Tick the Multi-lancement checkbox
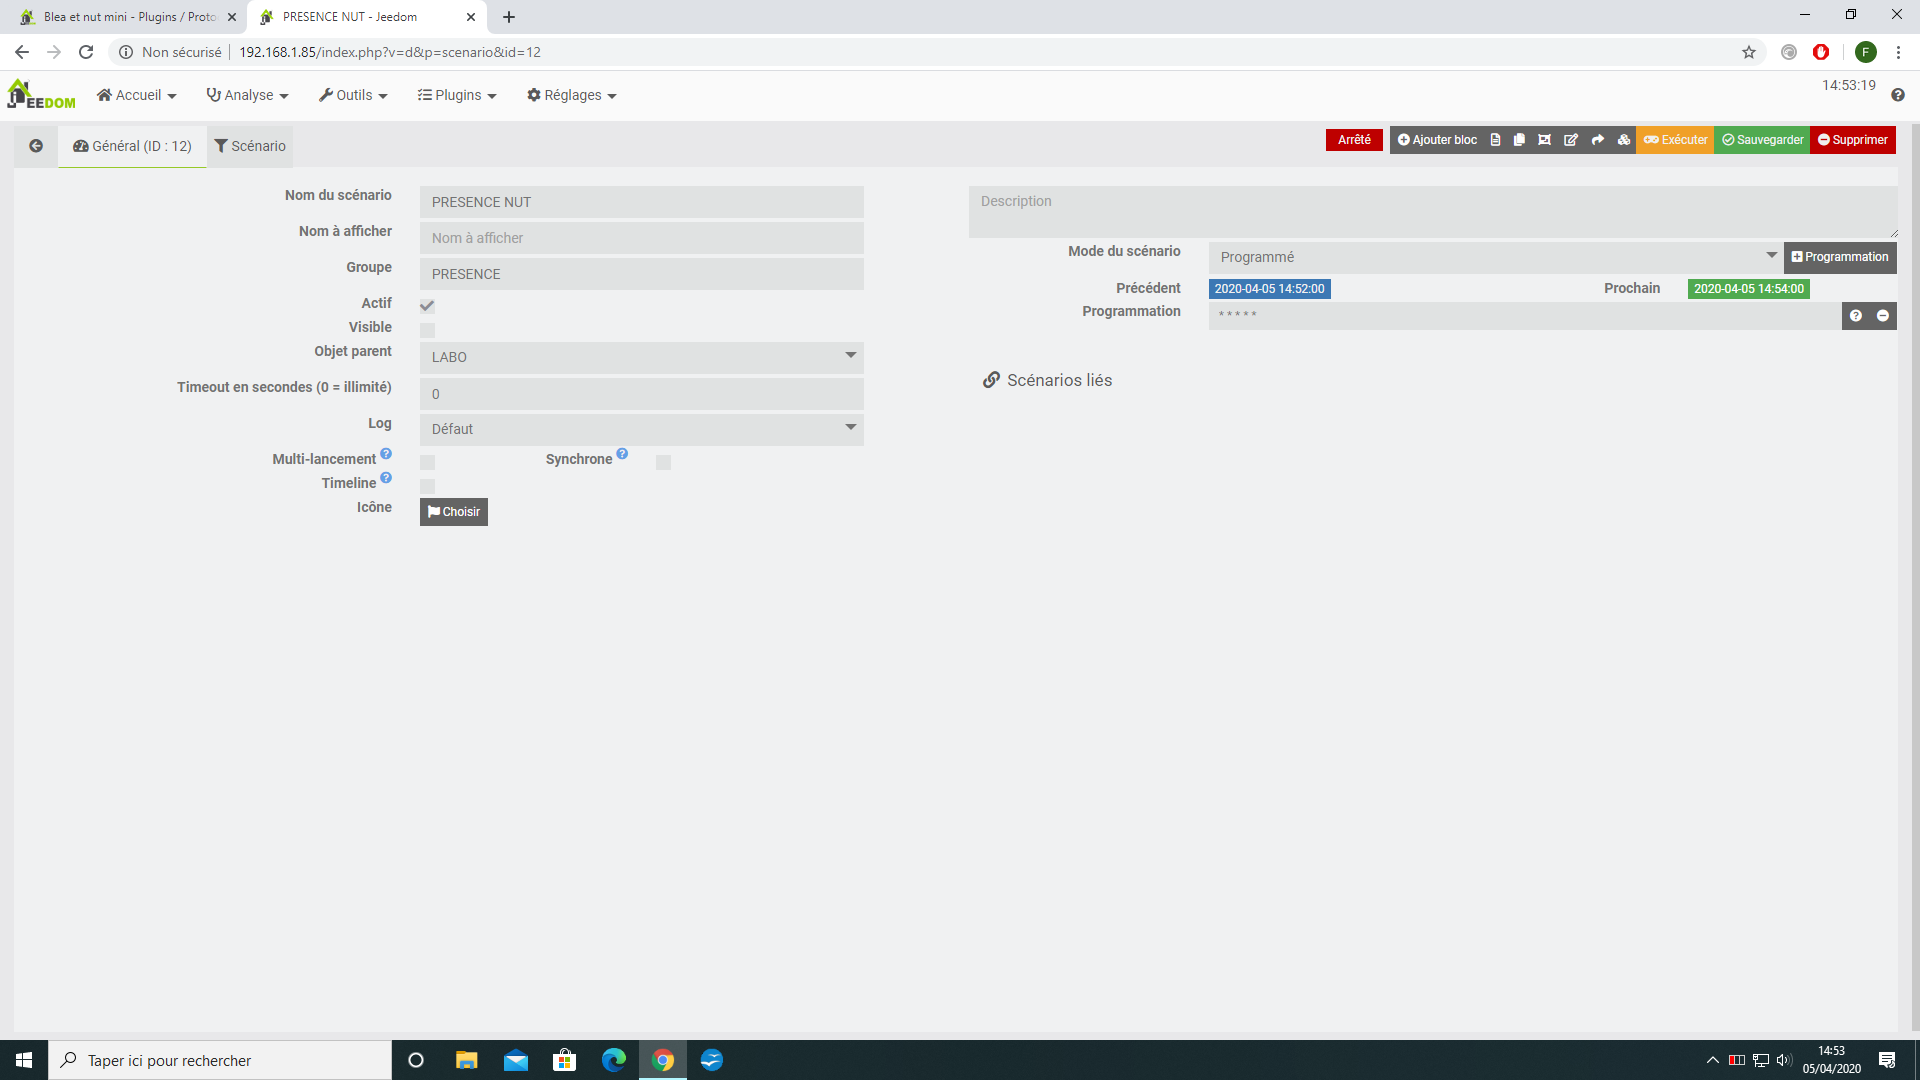This screenshot has width=1920, height=1080. (x=427, y=462)
